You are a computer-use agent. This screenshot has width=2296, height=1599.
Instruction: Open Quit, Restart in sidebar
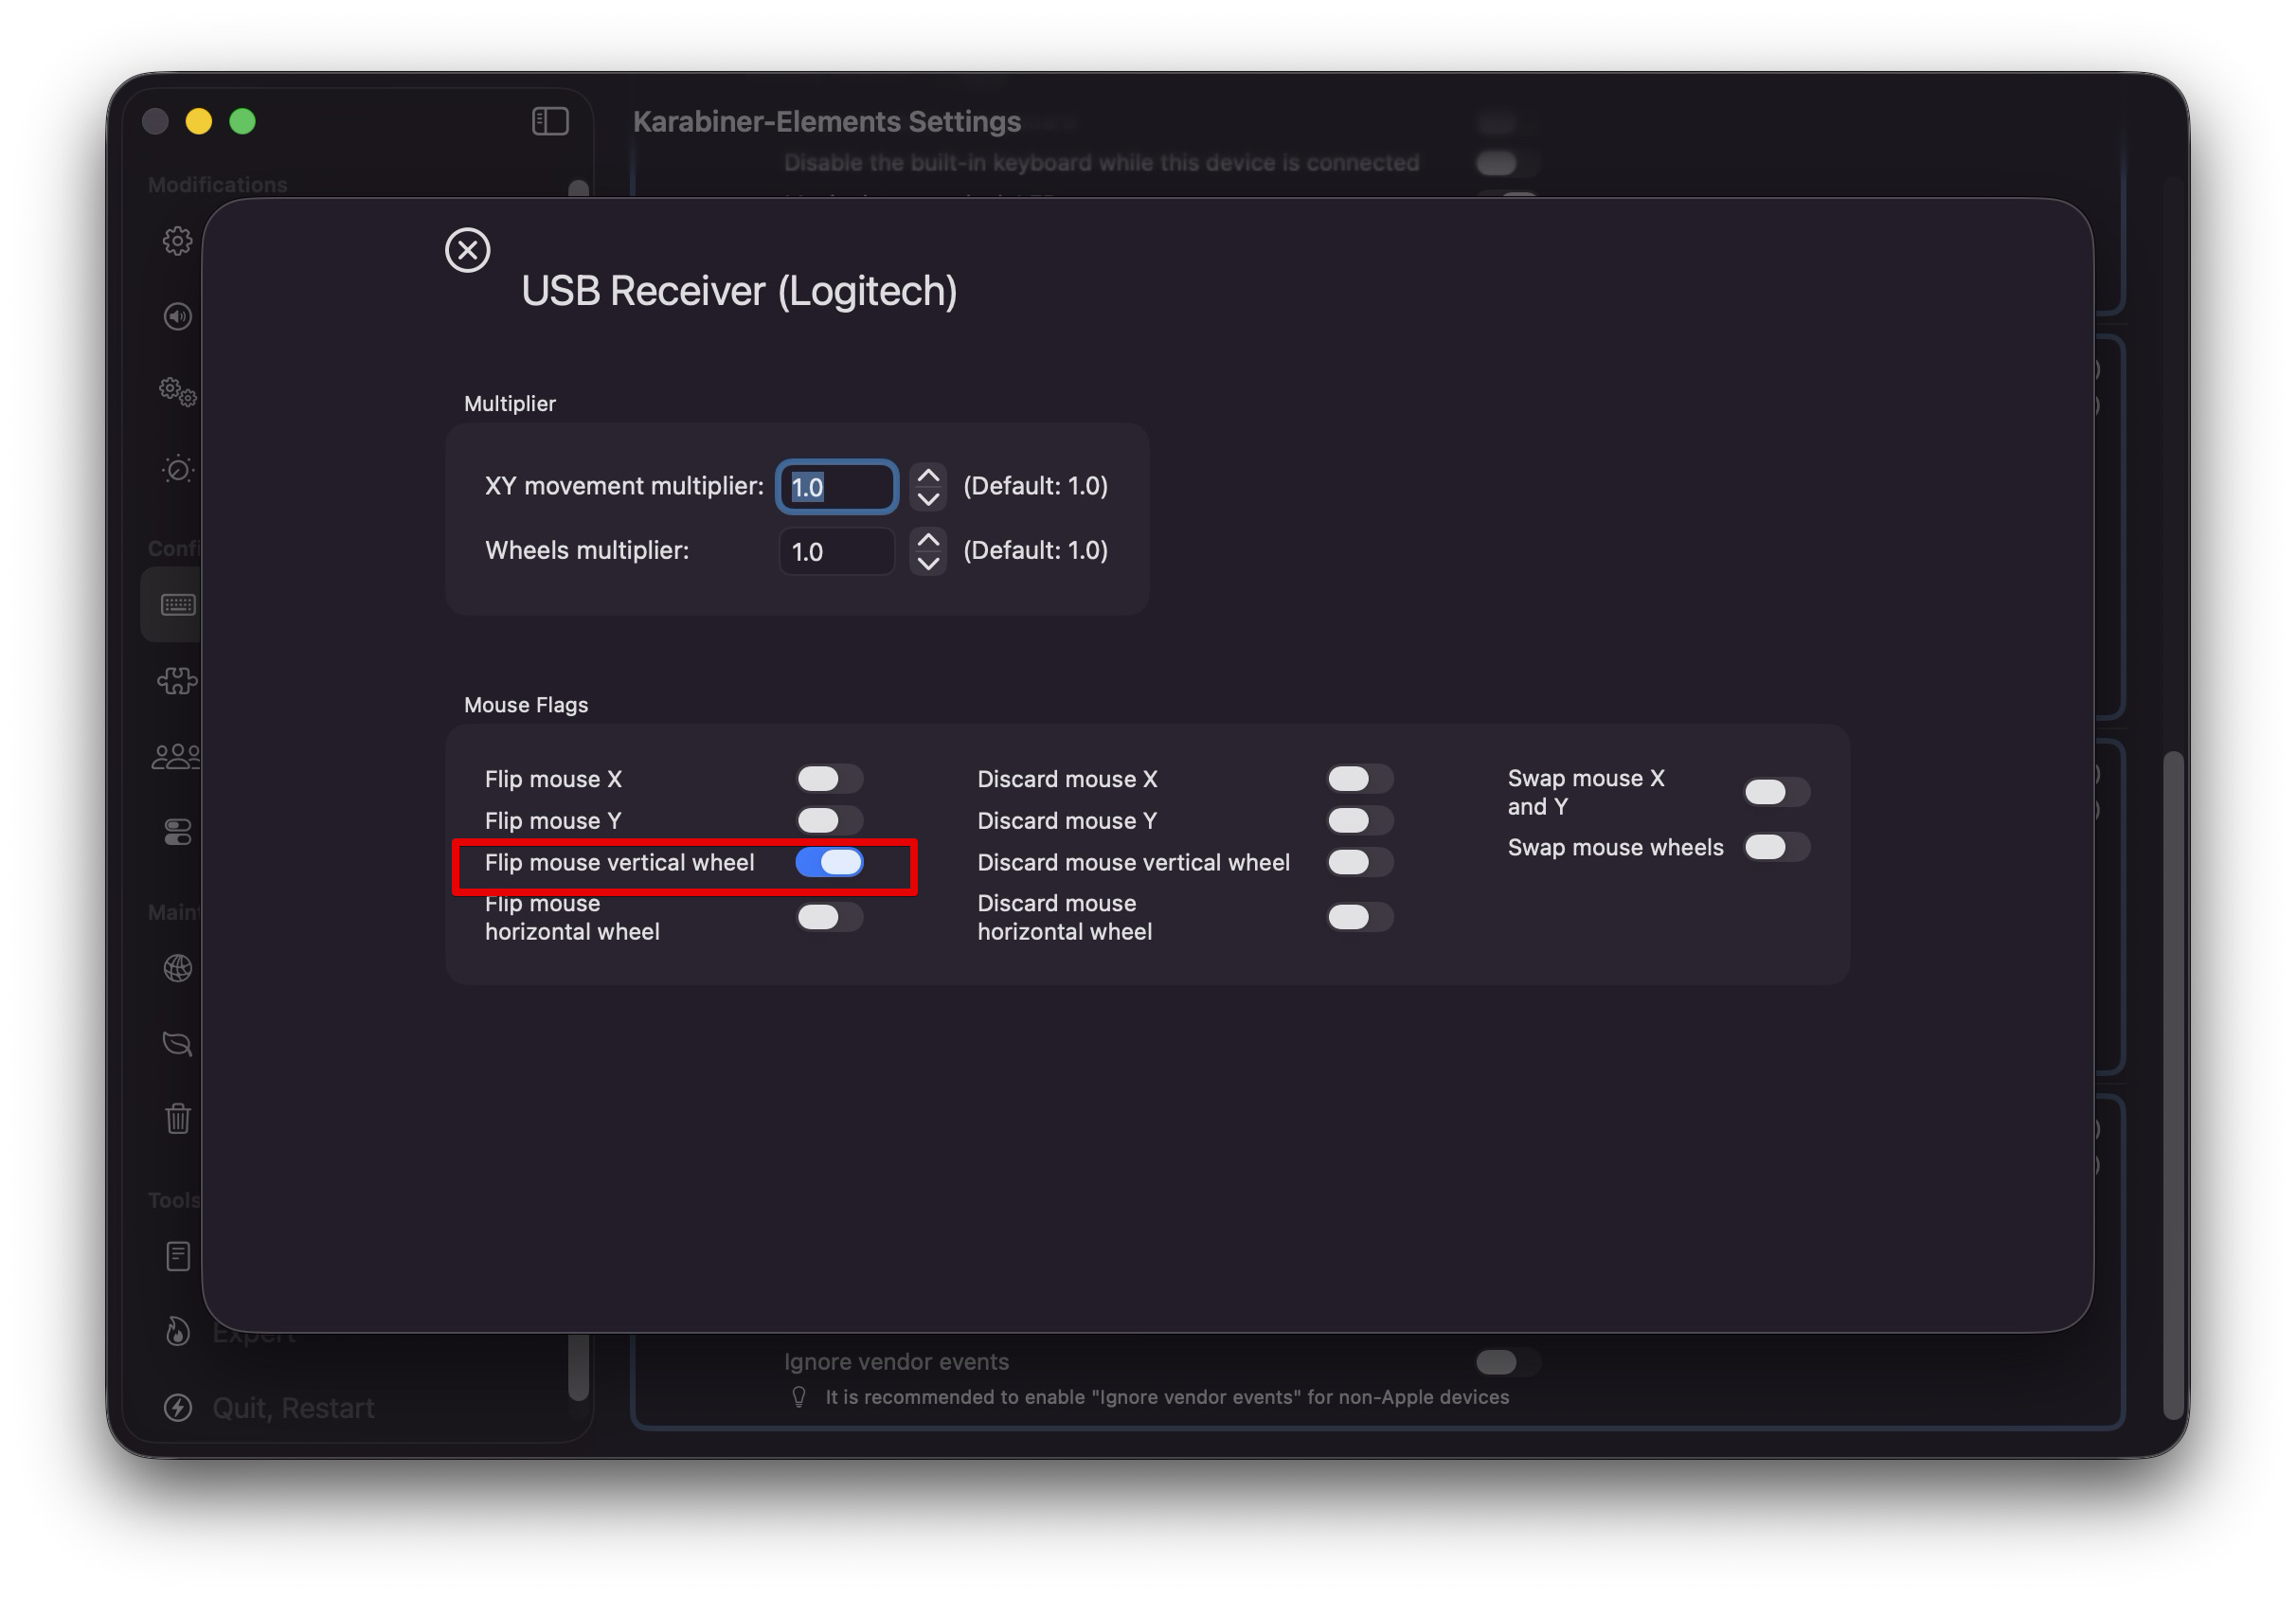point(292,1408)
